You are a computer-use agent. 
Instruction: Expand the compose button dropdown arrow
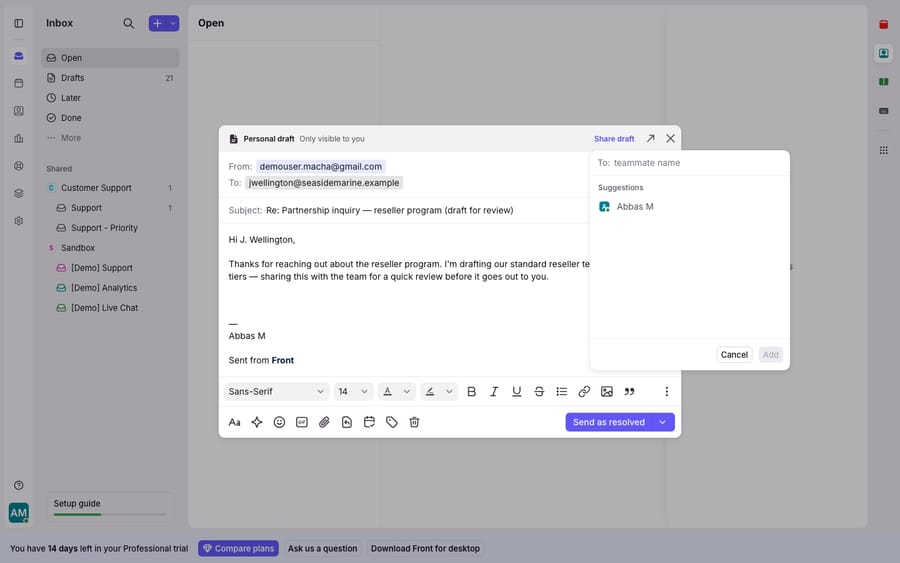point(173,24)
